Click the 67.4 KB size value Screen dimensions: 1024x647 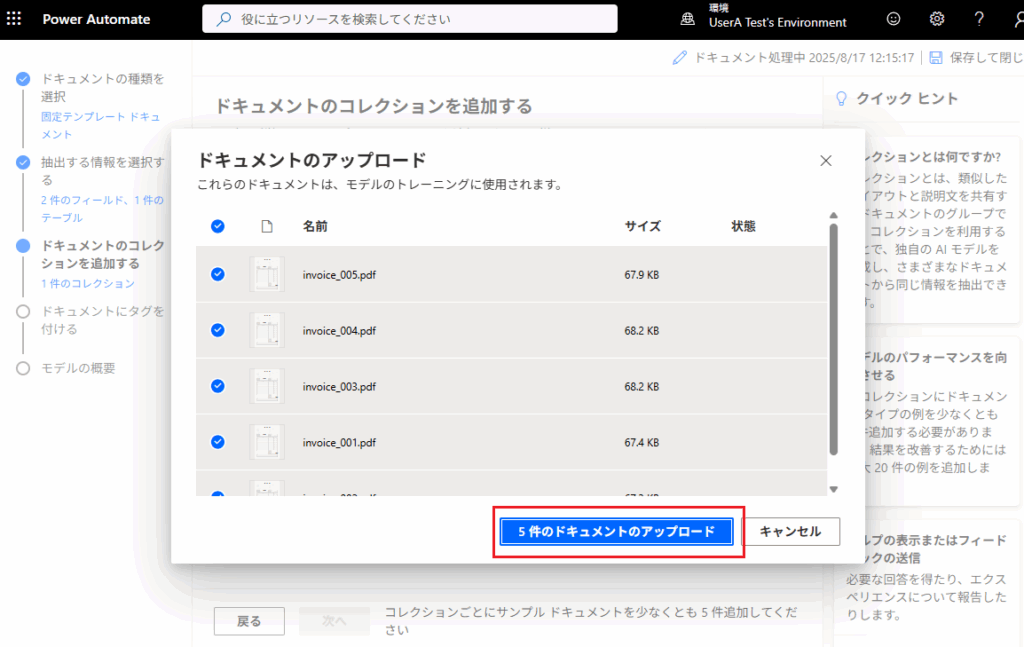641,443
